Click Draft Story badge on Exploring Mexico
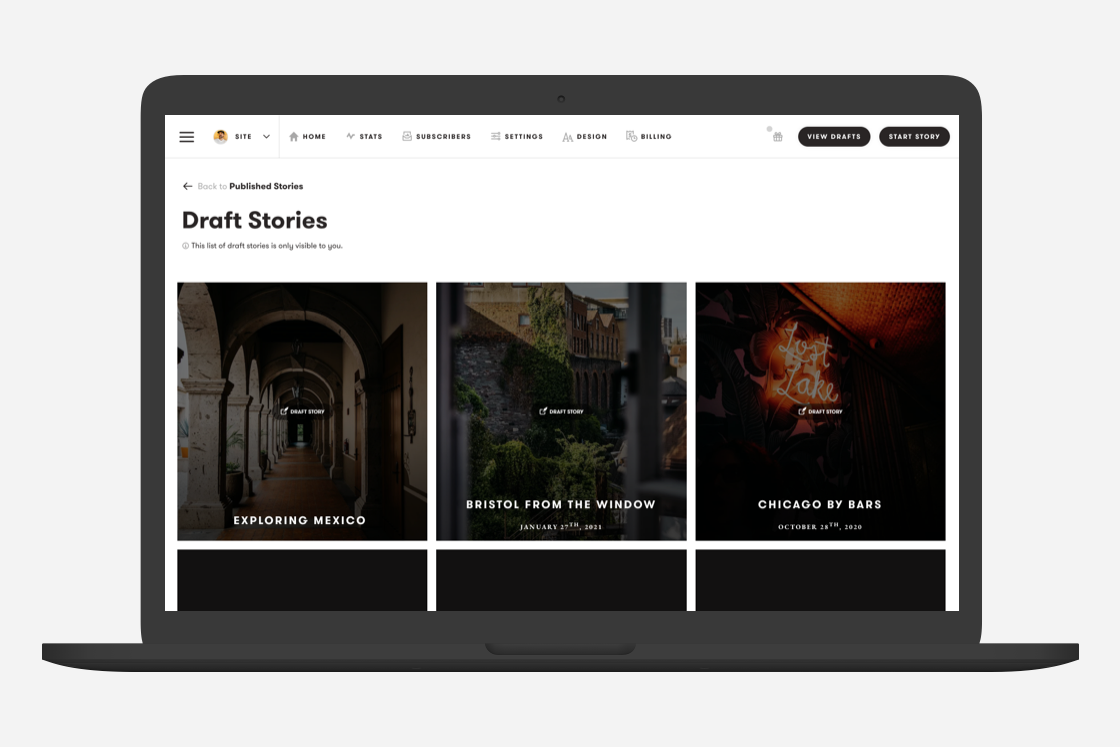 302,411
